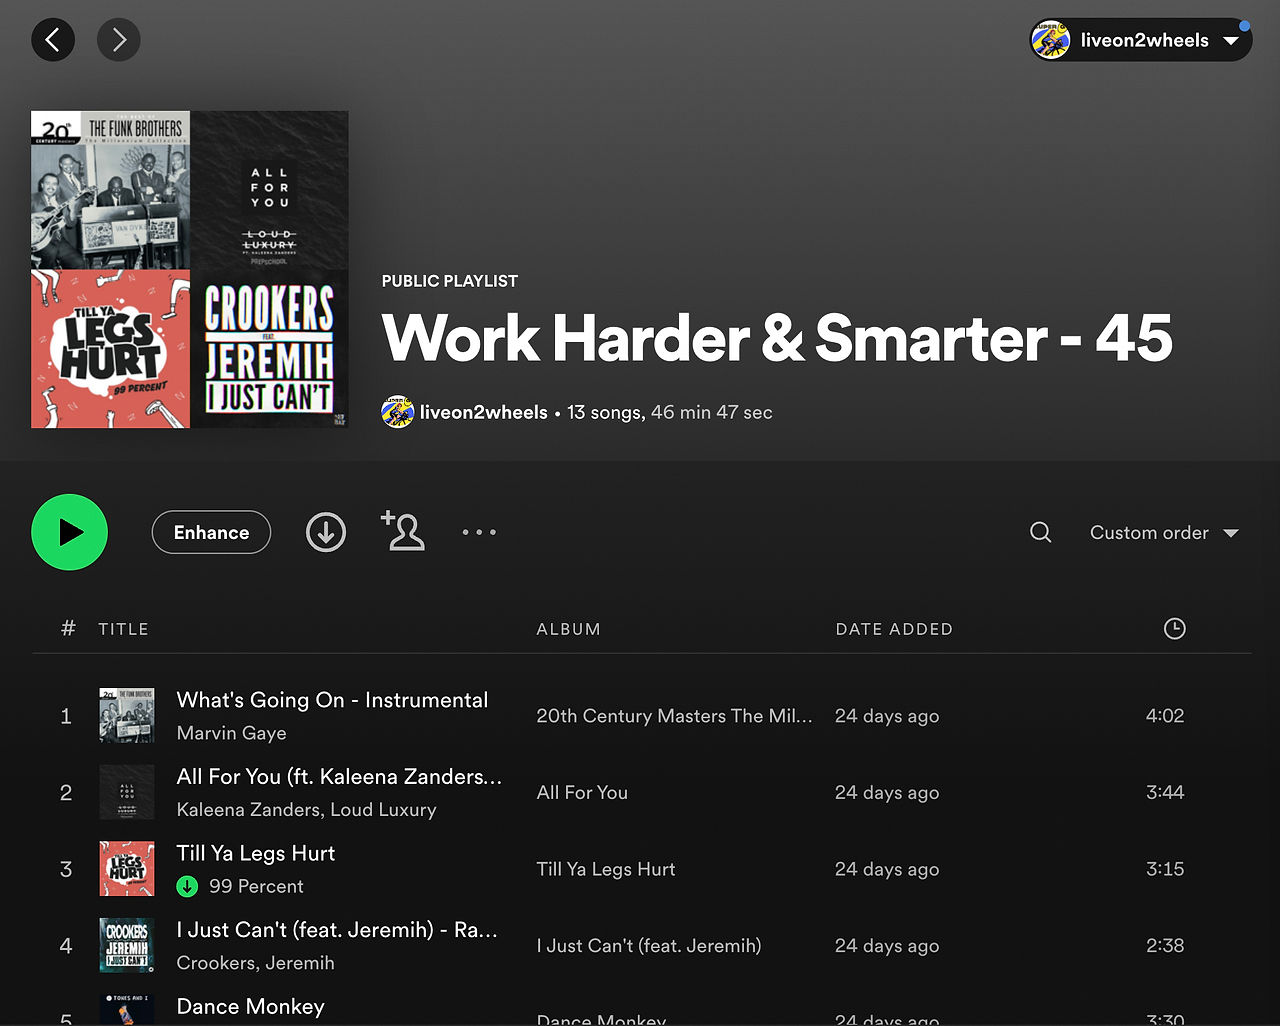1280x1026 pixels.
Task: Play the Work Harder & Smarter playlist
Action: coord(70,532)
